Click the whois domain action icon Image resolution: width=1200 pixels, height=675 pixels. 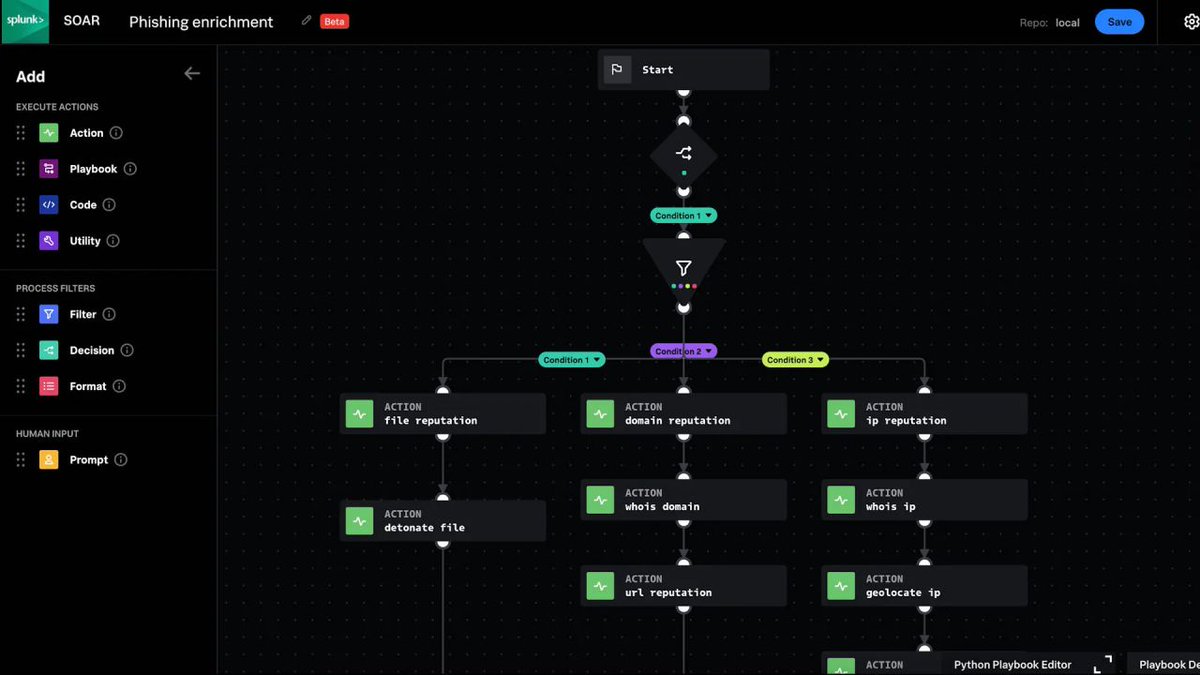600,500
